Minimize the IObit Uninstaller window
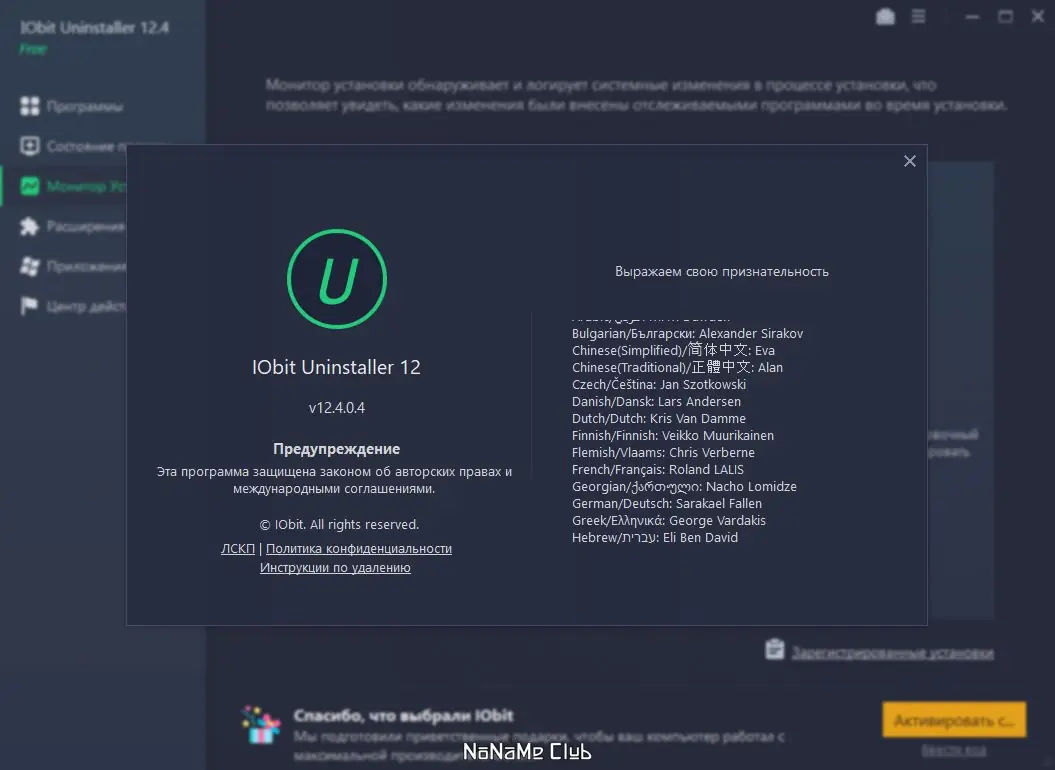Screen dimensions: 1055x770 pyautogui.click(x=972, y=16)
